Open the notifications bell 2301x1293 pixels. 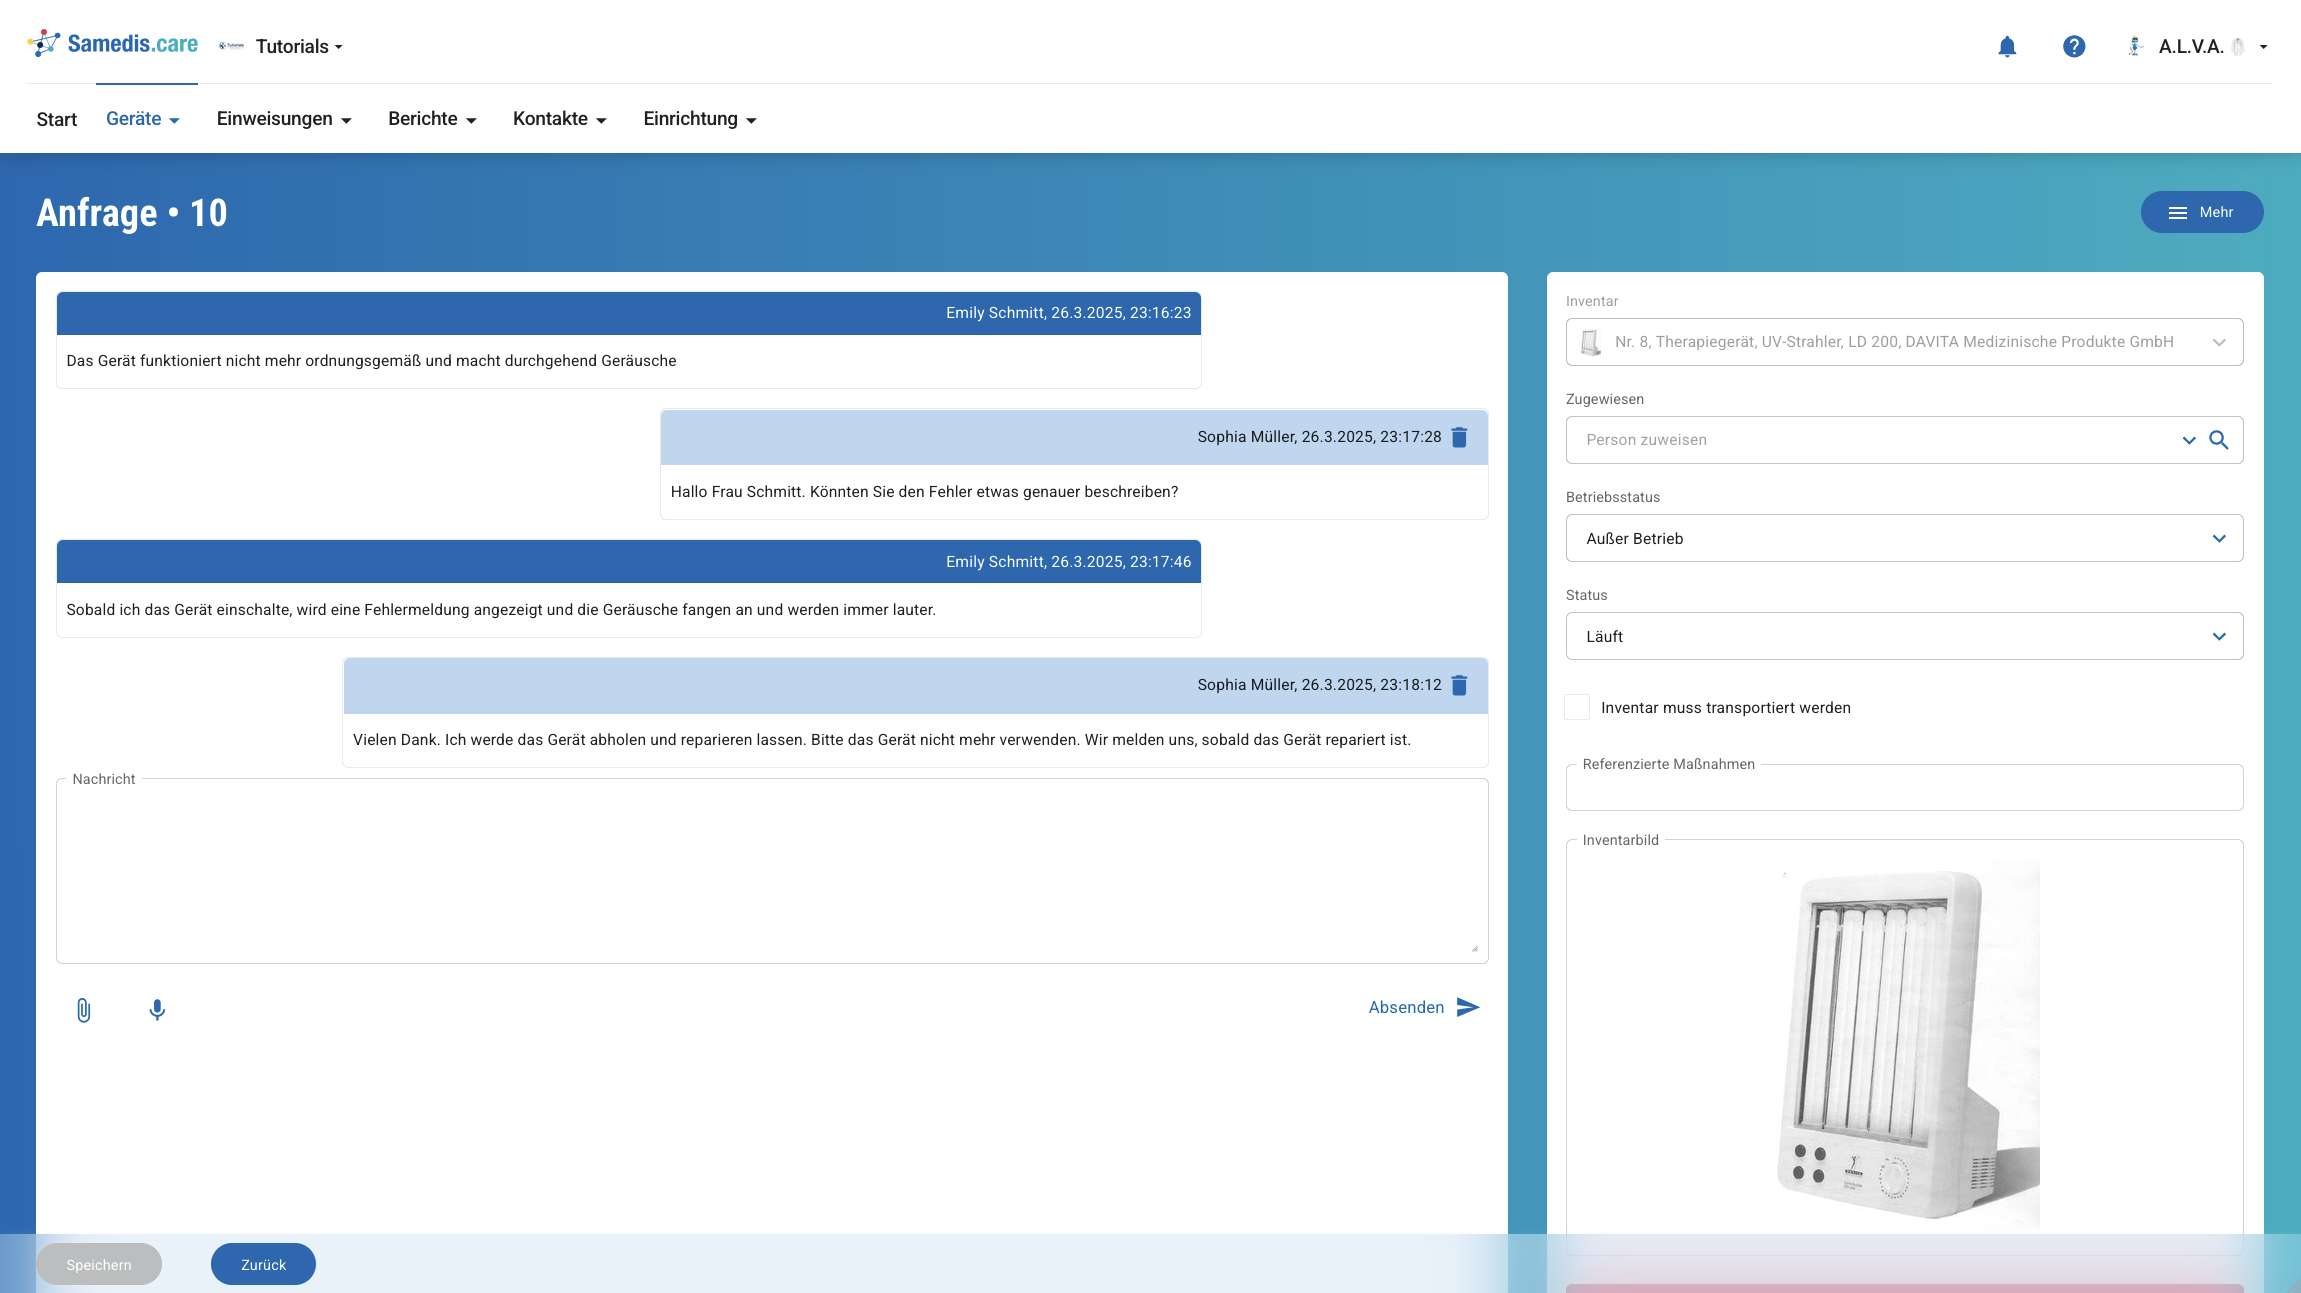[2006, 47]
